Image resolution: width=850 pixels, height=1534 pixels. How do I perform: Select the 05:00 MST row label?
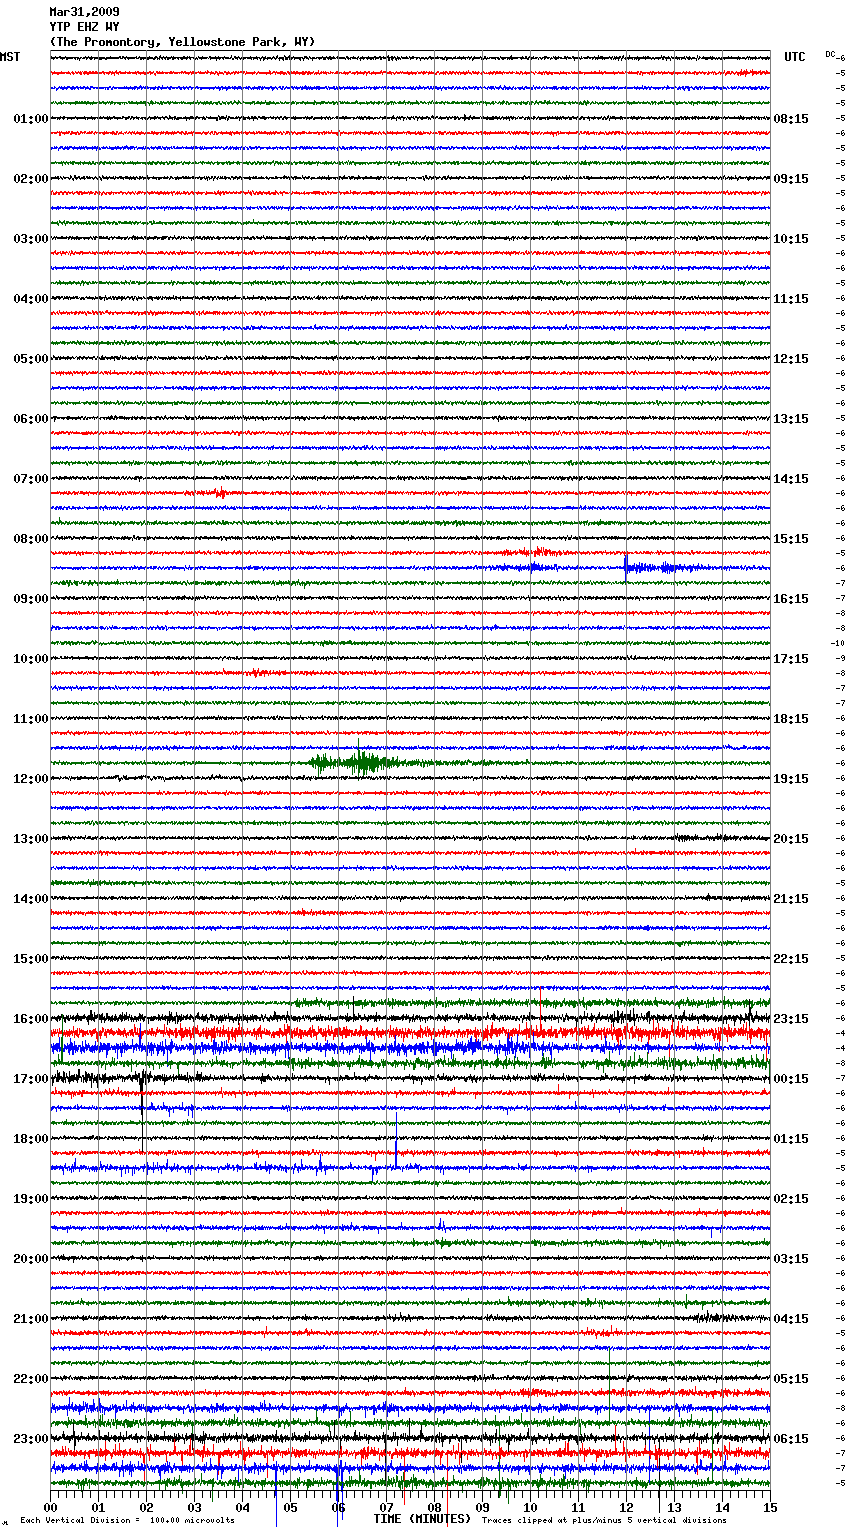click(x=31, y=359)
